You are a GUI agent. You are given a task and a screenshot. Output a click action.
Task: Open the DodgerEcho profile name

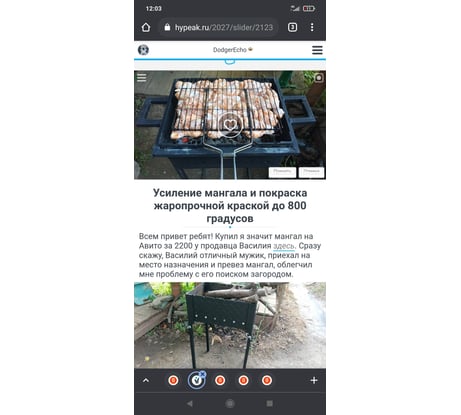tap(230, 50)
